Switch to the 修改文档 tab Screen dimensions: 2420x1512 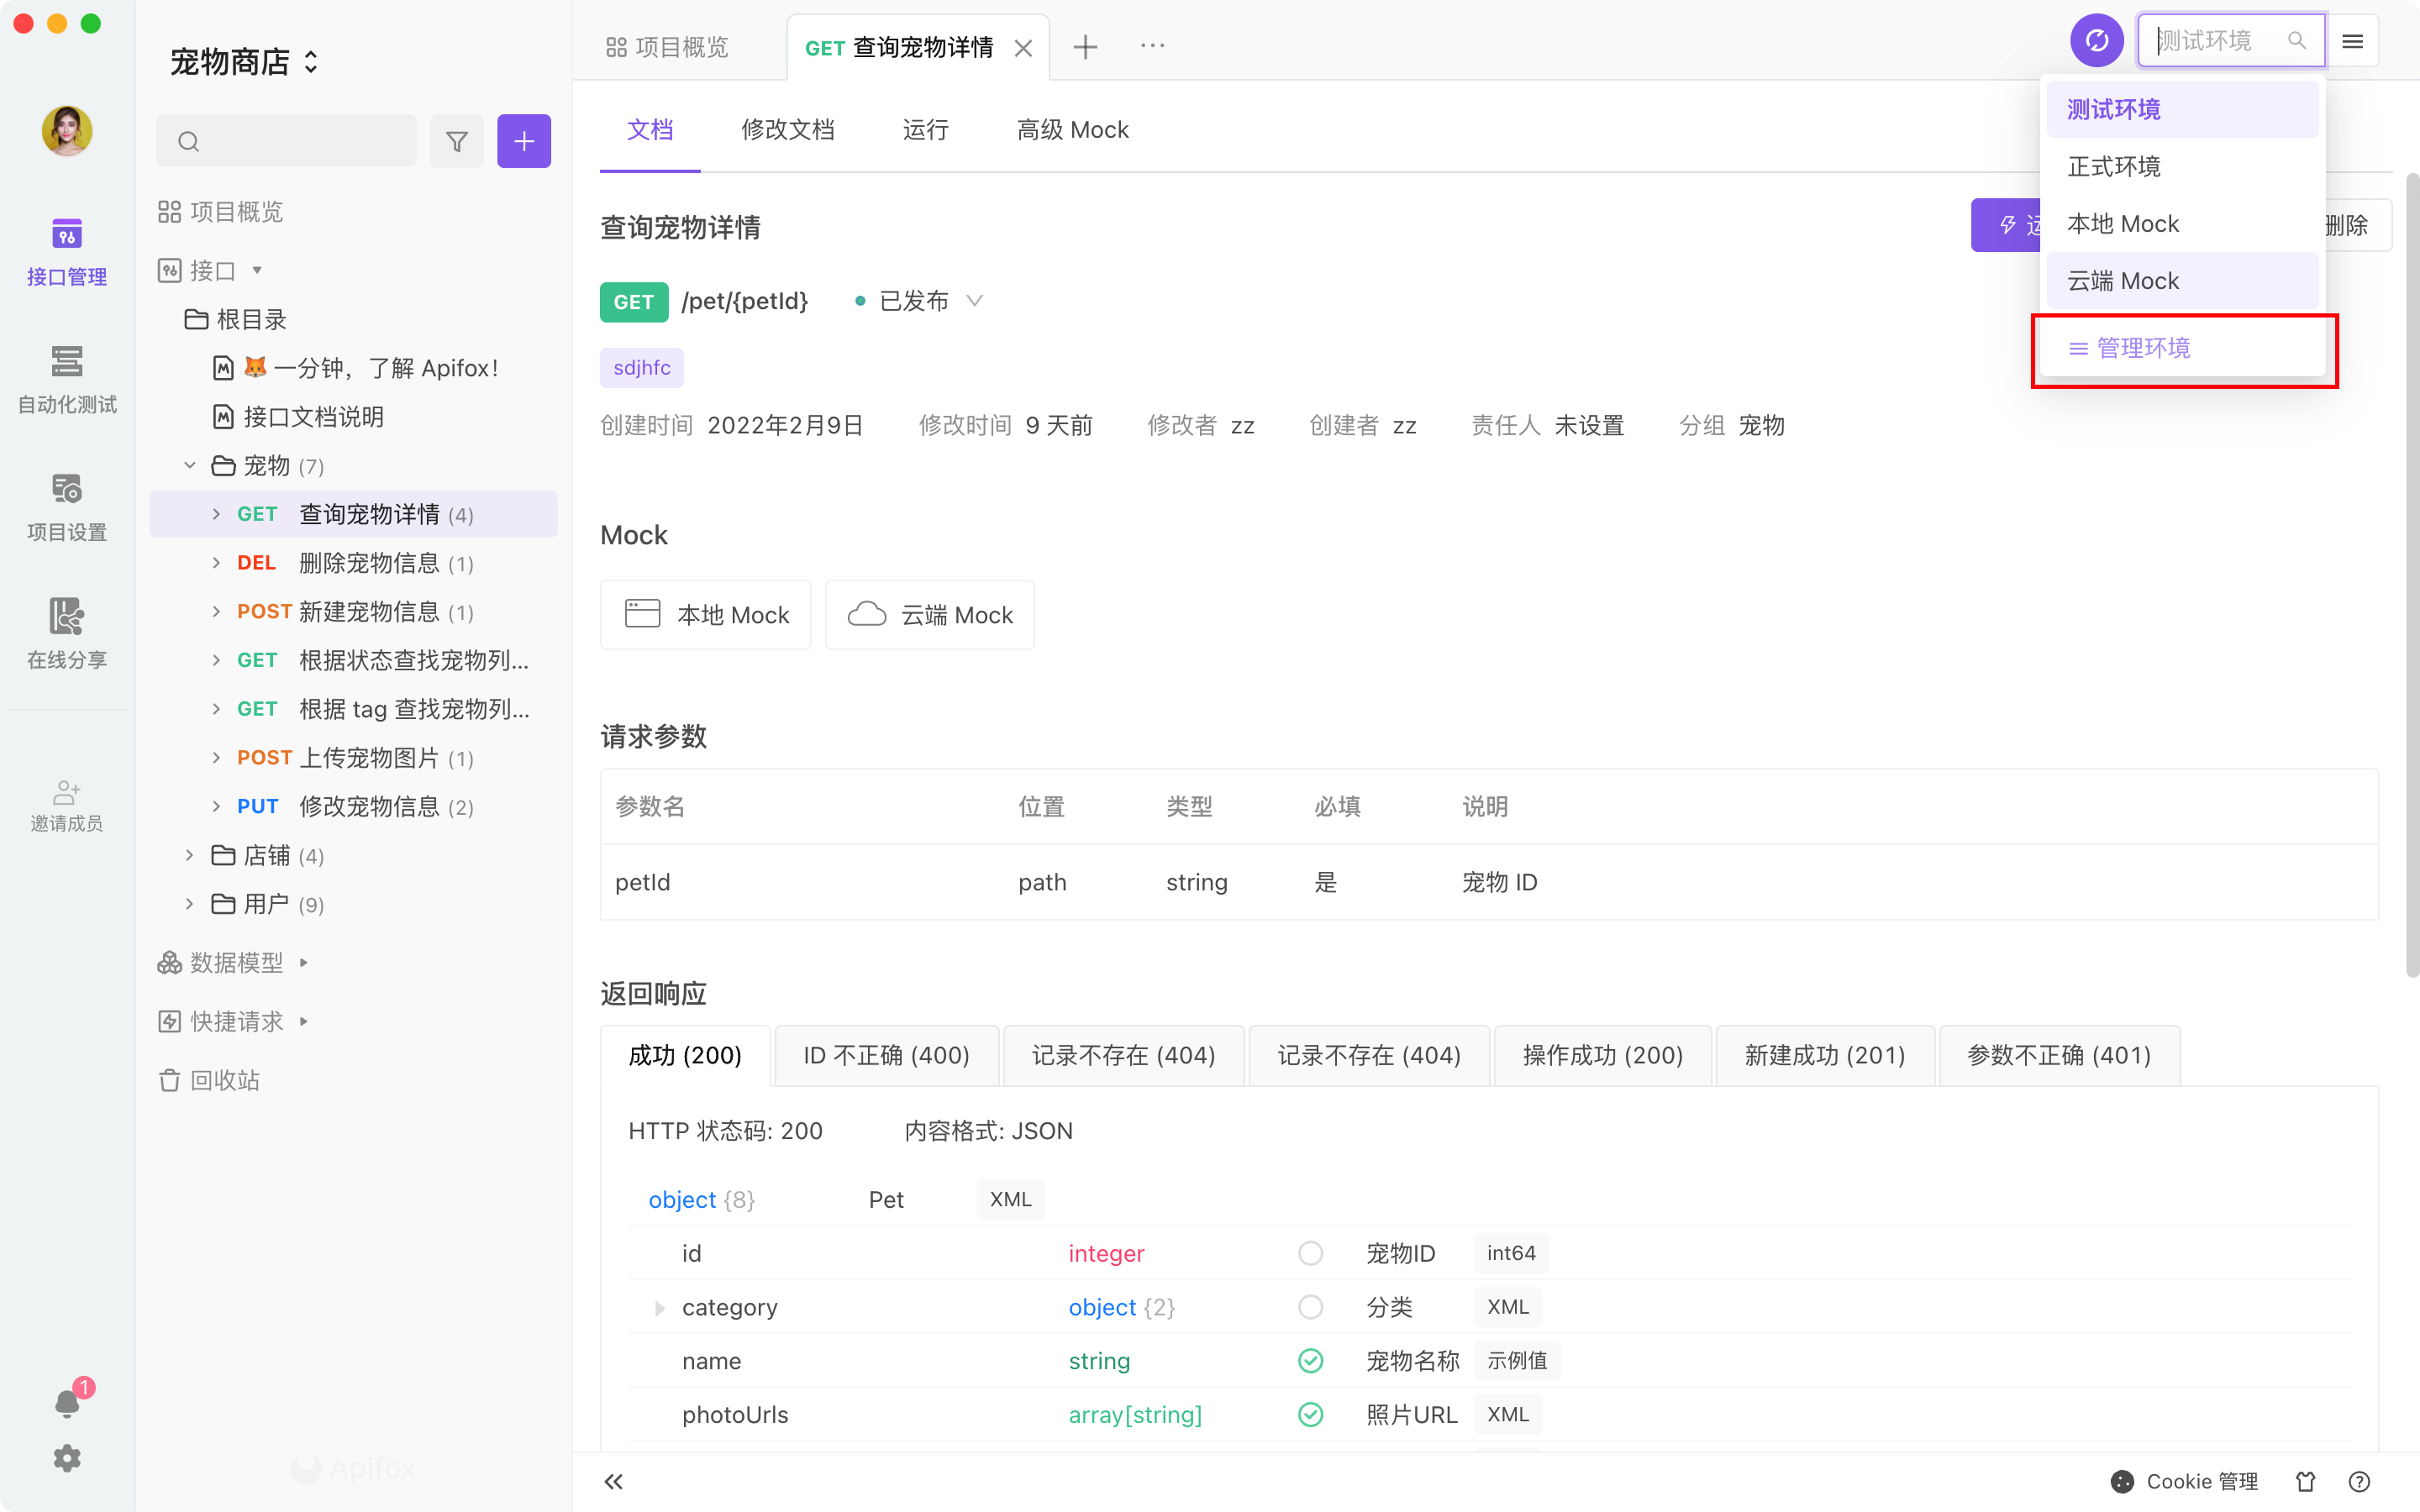(x=787, y=130)
